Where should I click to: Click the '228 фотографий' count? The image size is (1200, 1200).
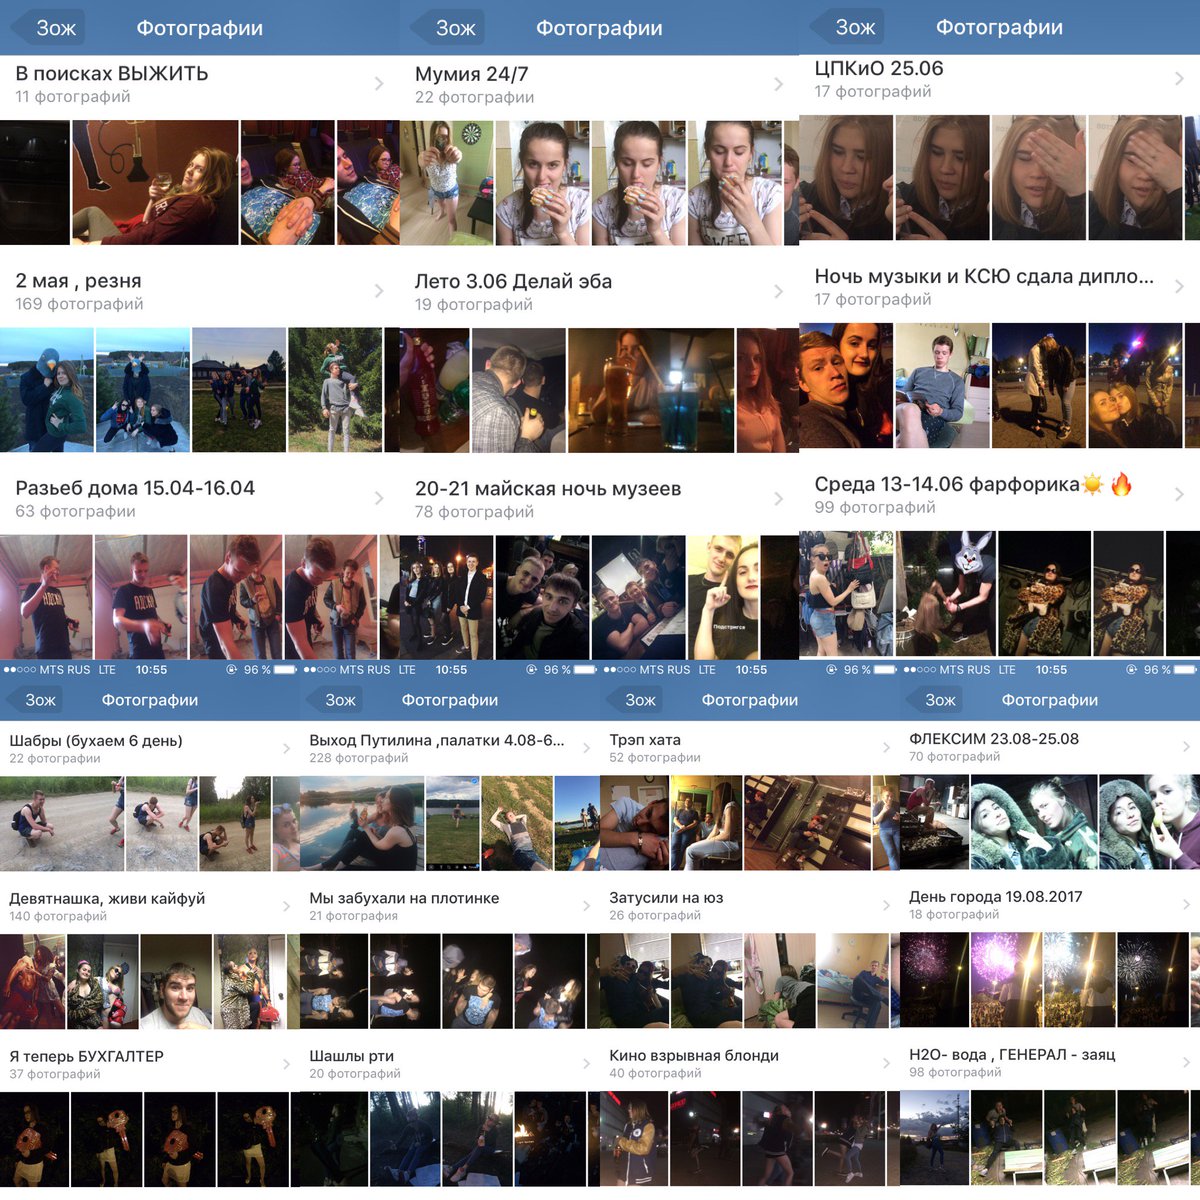[358, 758]
